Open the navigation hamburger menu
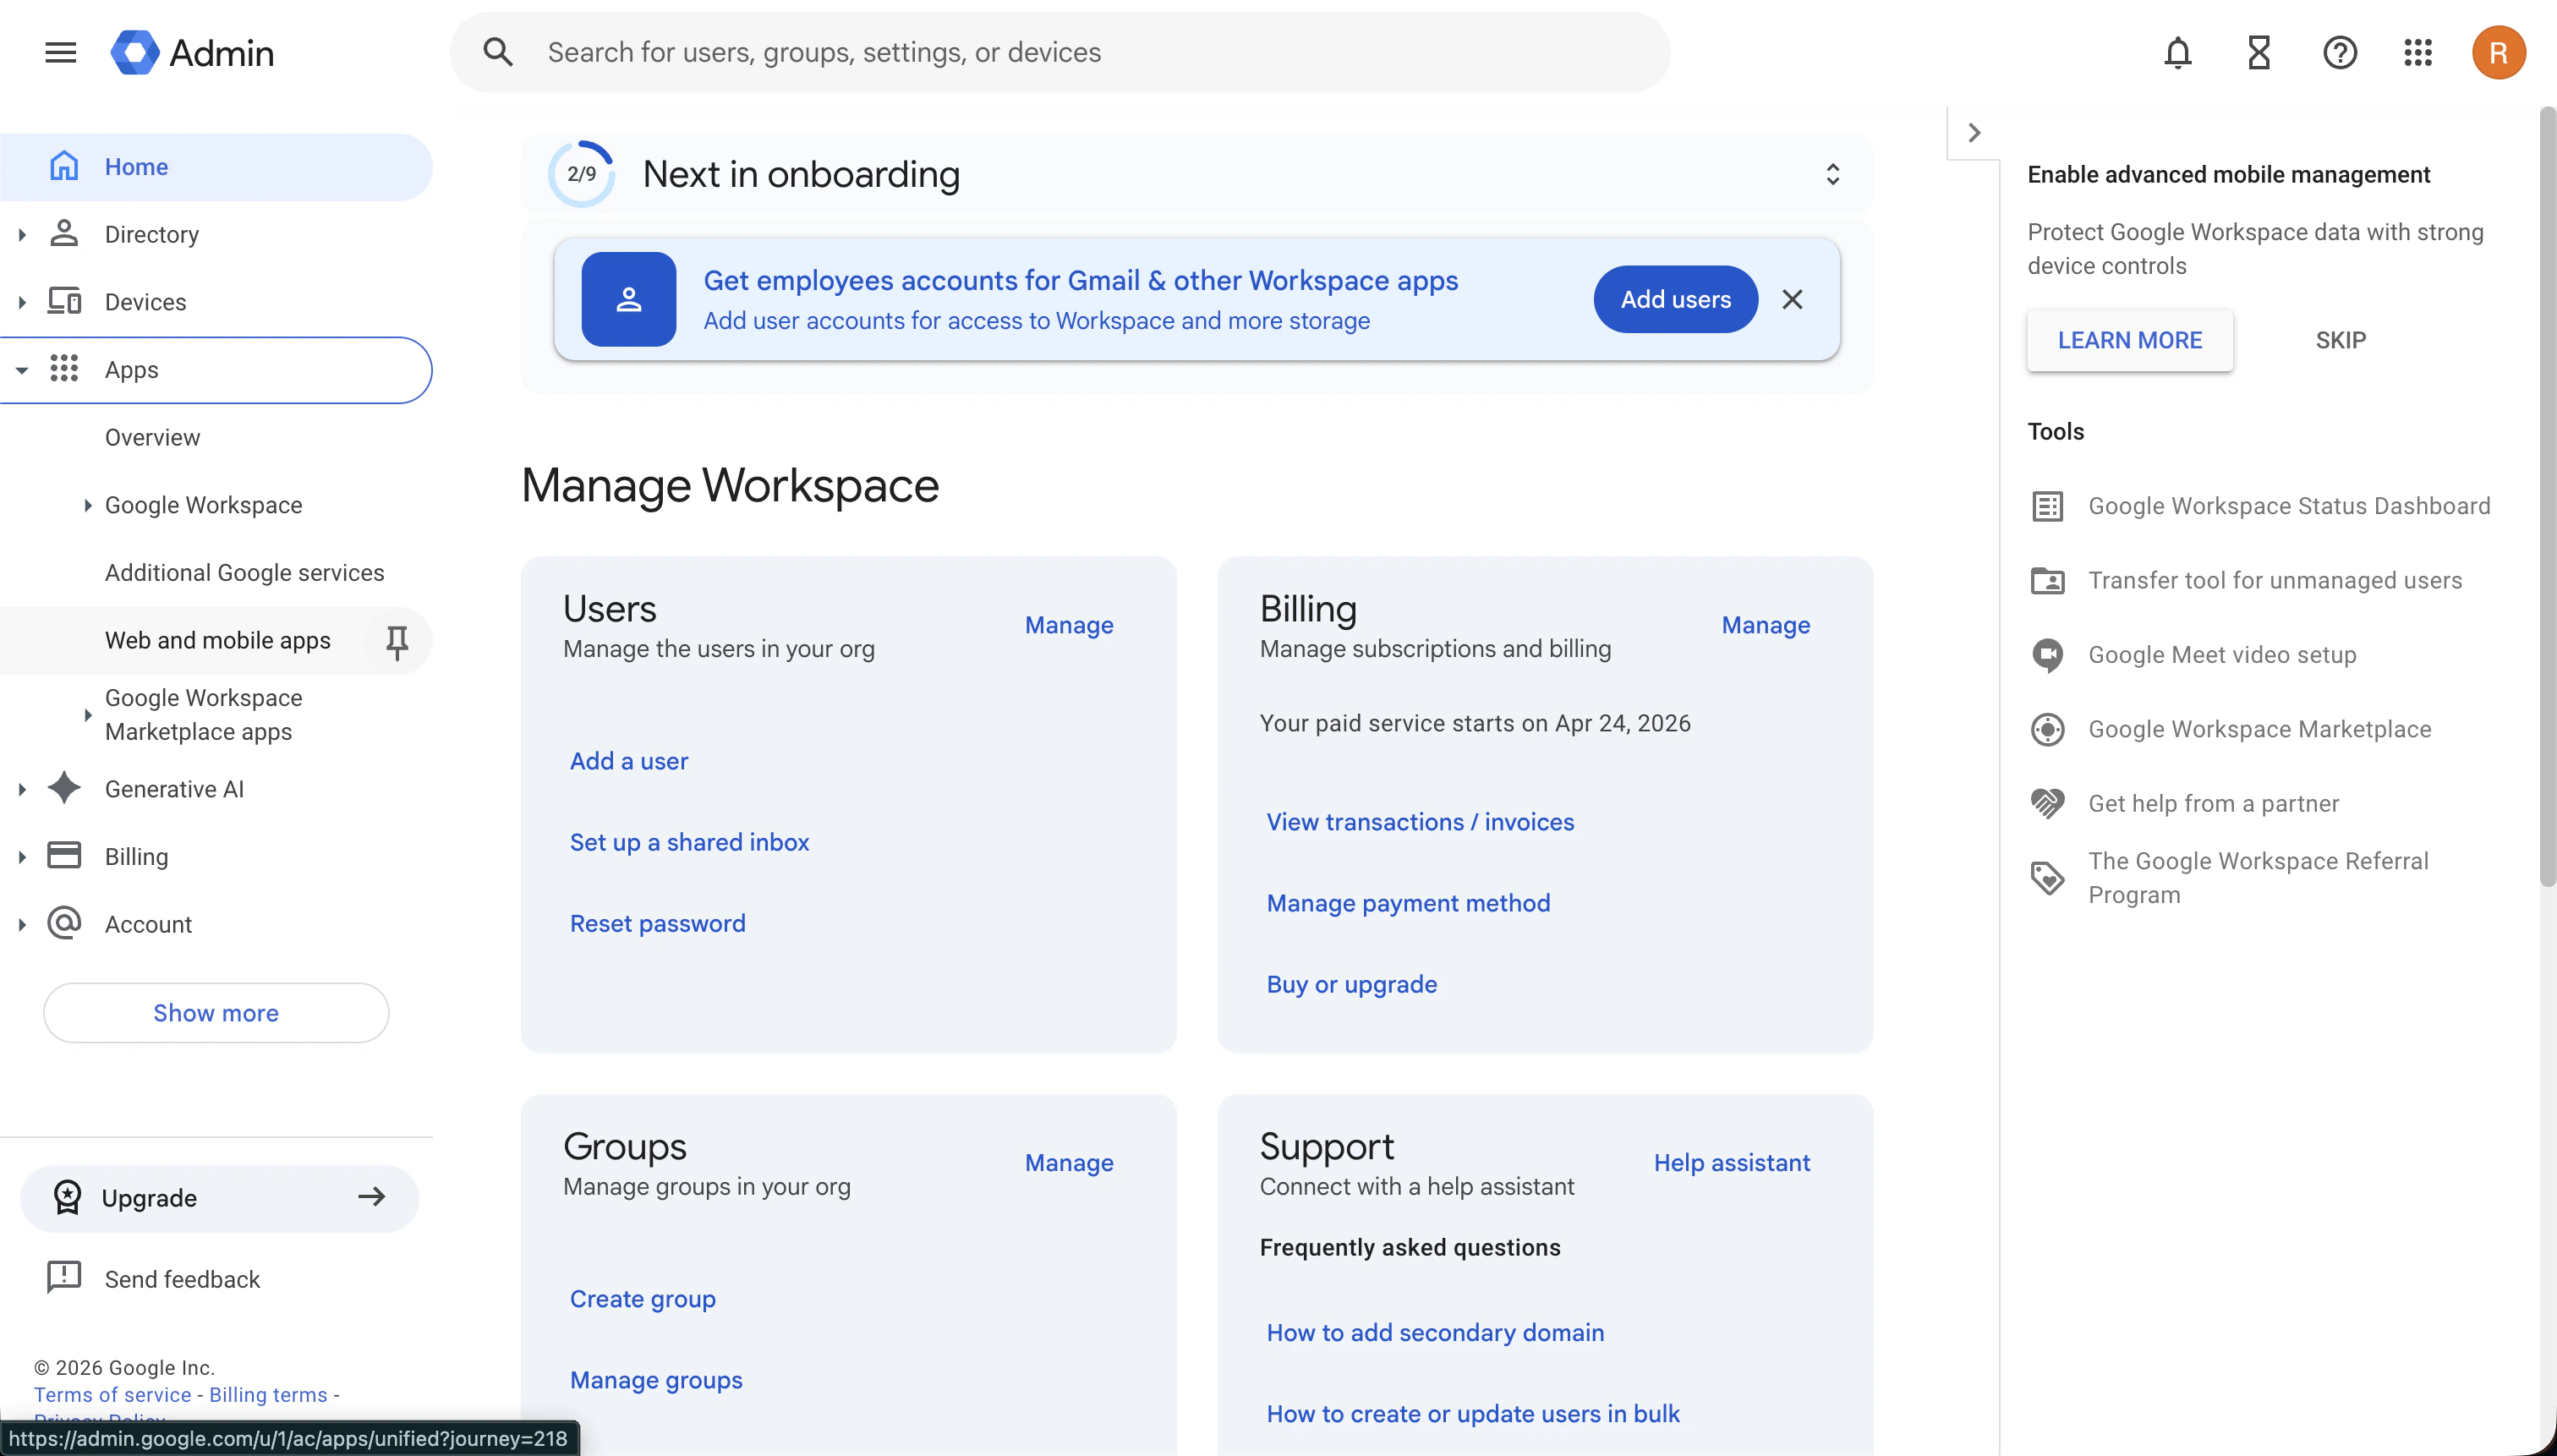Viewport: 2557px width, 1456px height. coord(59,52)
